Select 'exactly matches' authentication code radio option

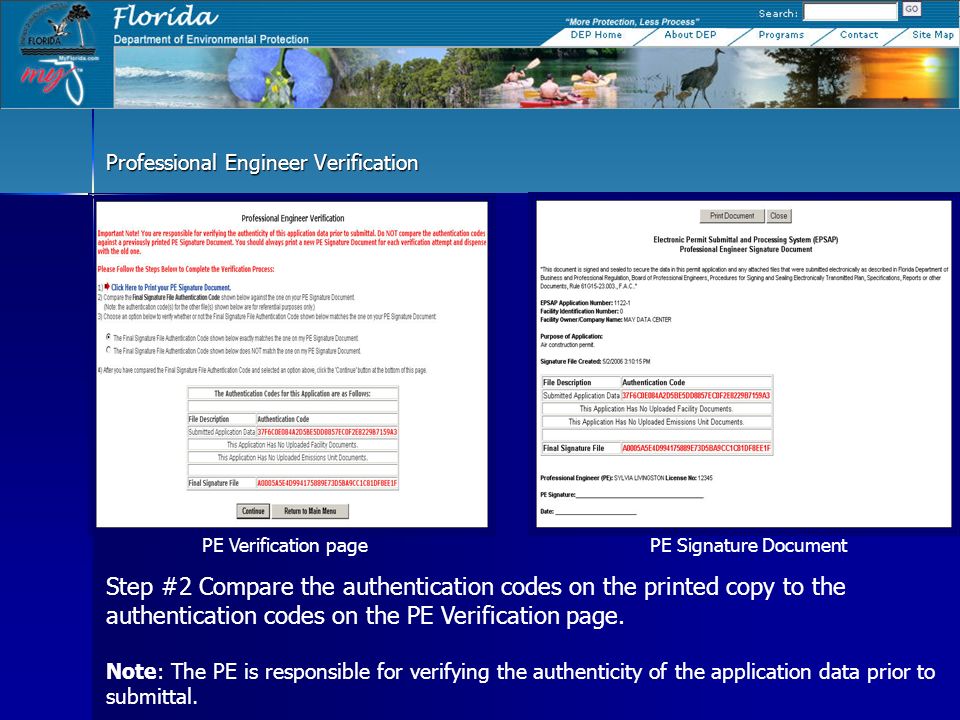coord(108,337)
